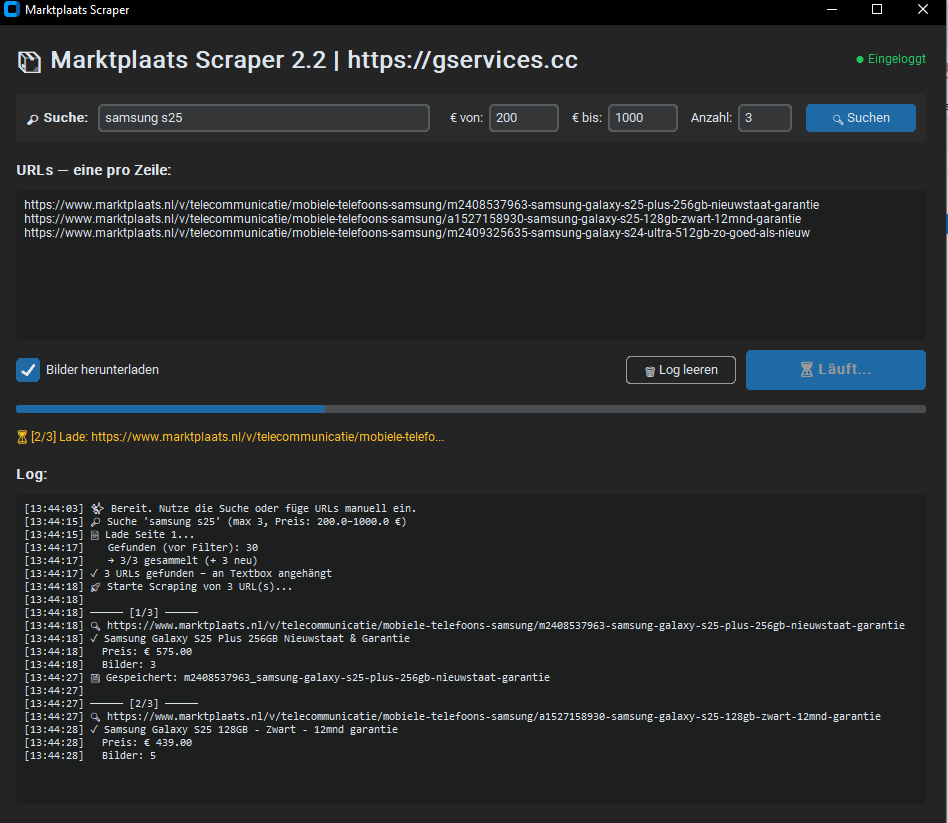Click the log line '3/3 gesammelt (+ 3 neu)'
This screenshot has width=948, height=823.
tap(141, 561)
